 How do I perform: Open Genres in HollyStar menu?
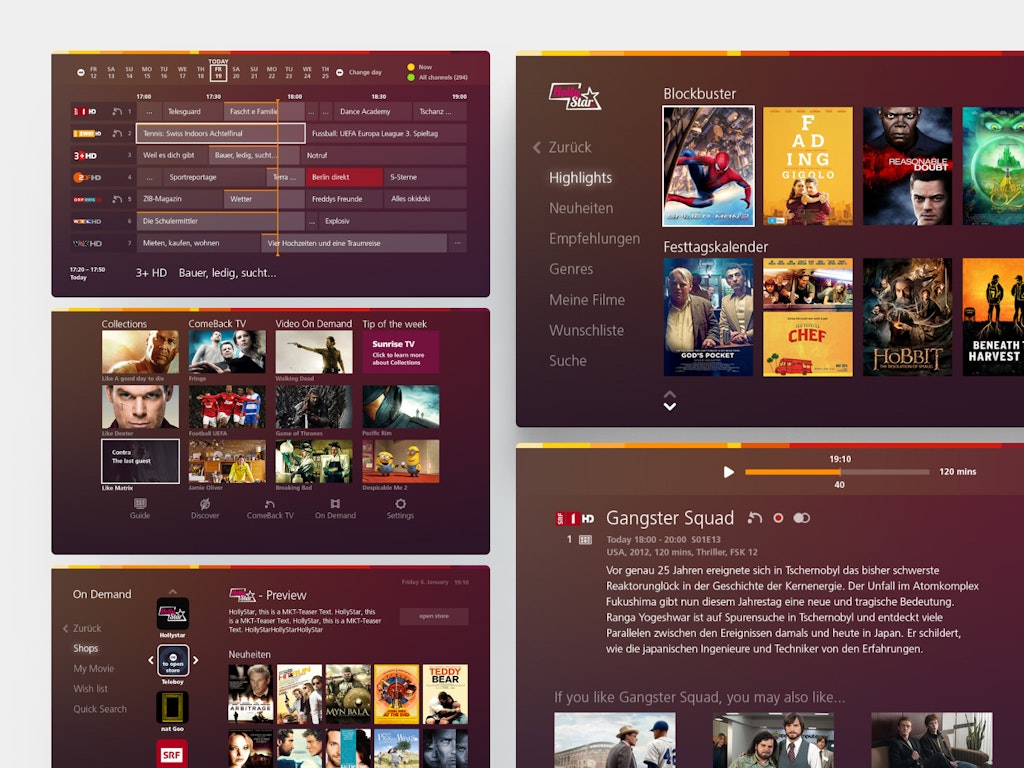click(571, 269)
